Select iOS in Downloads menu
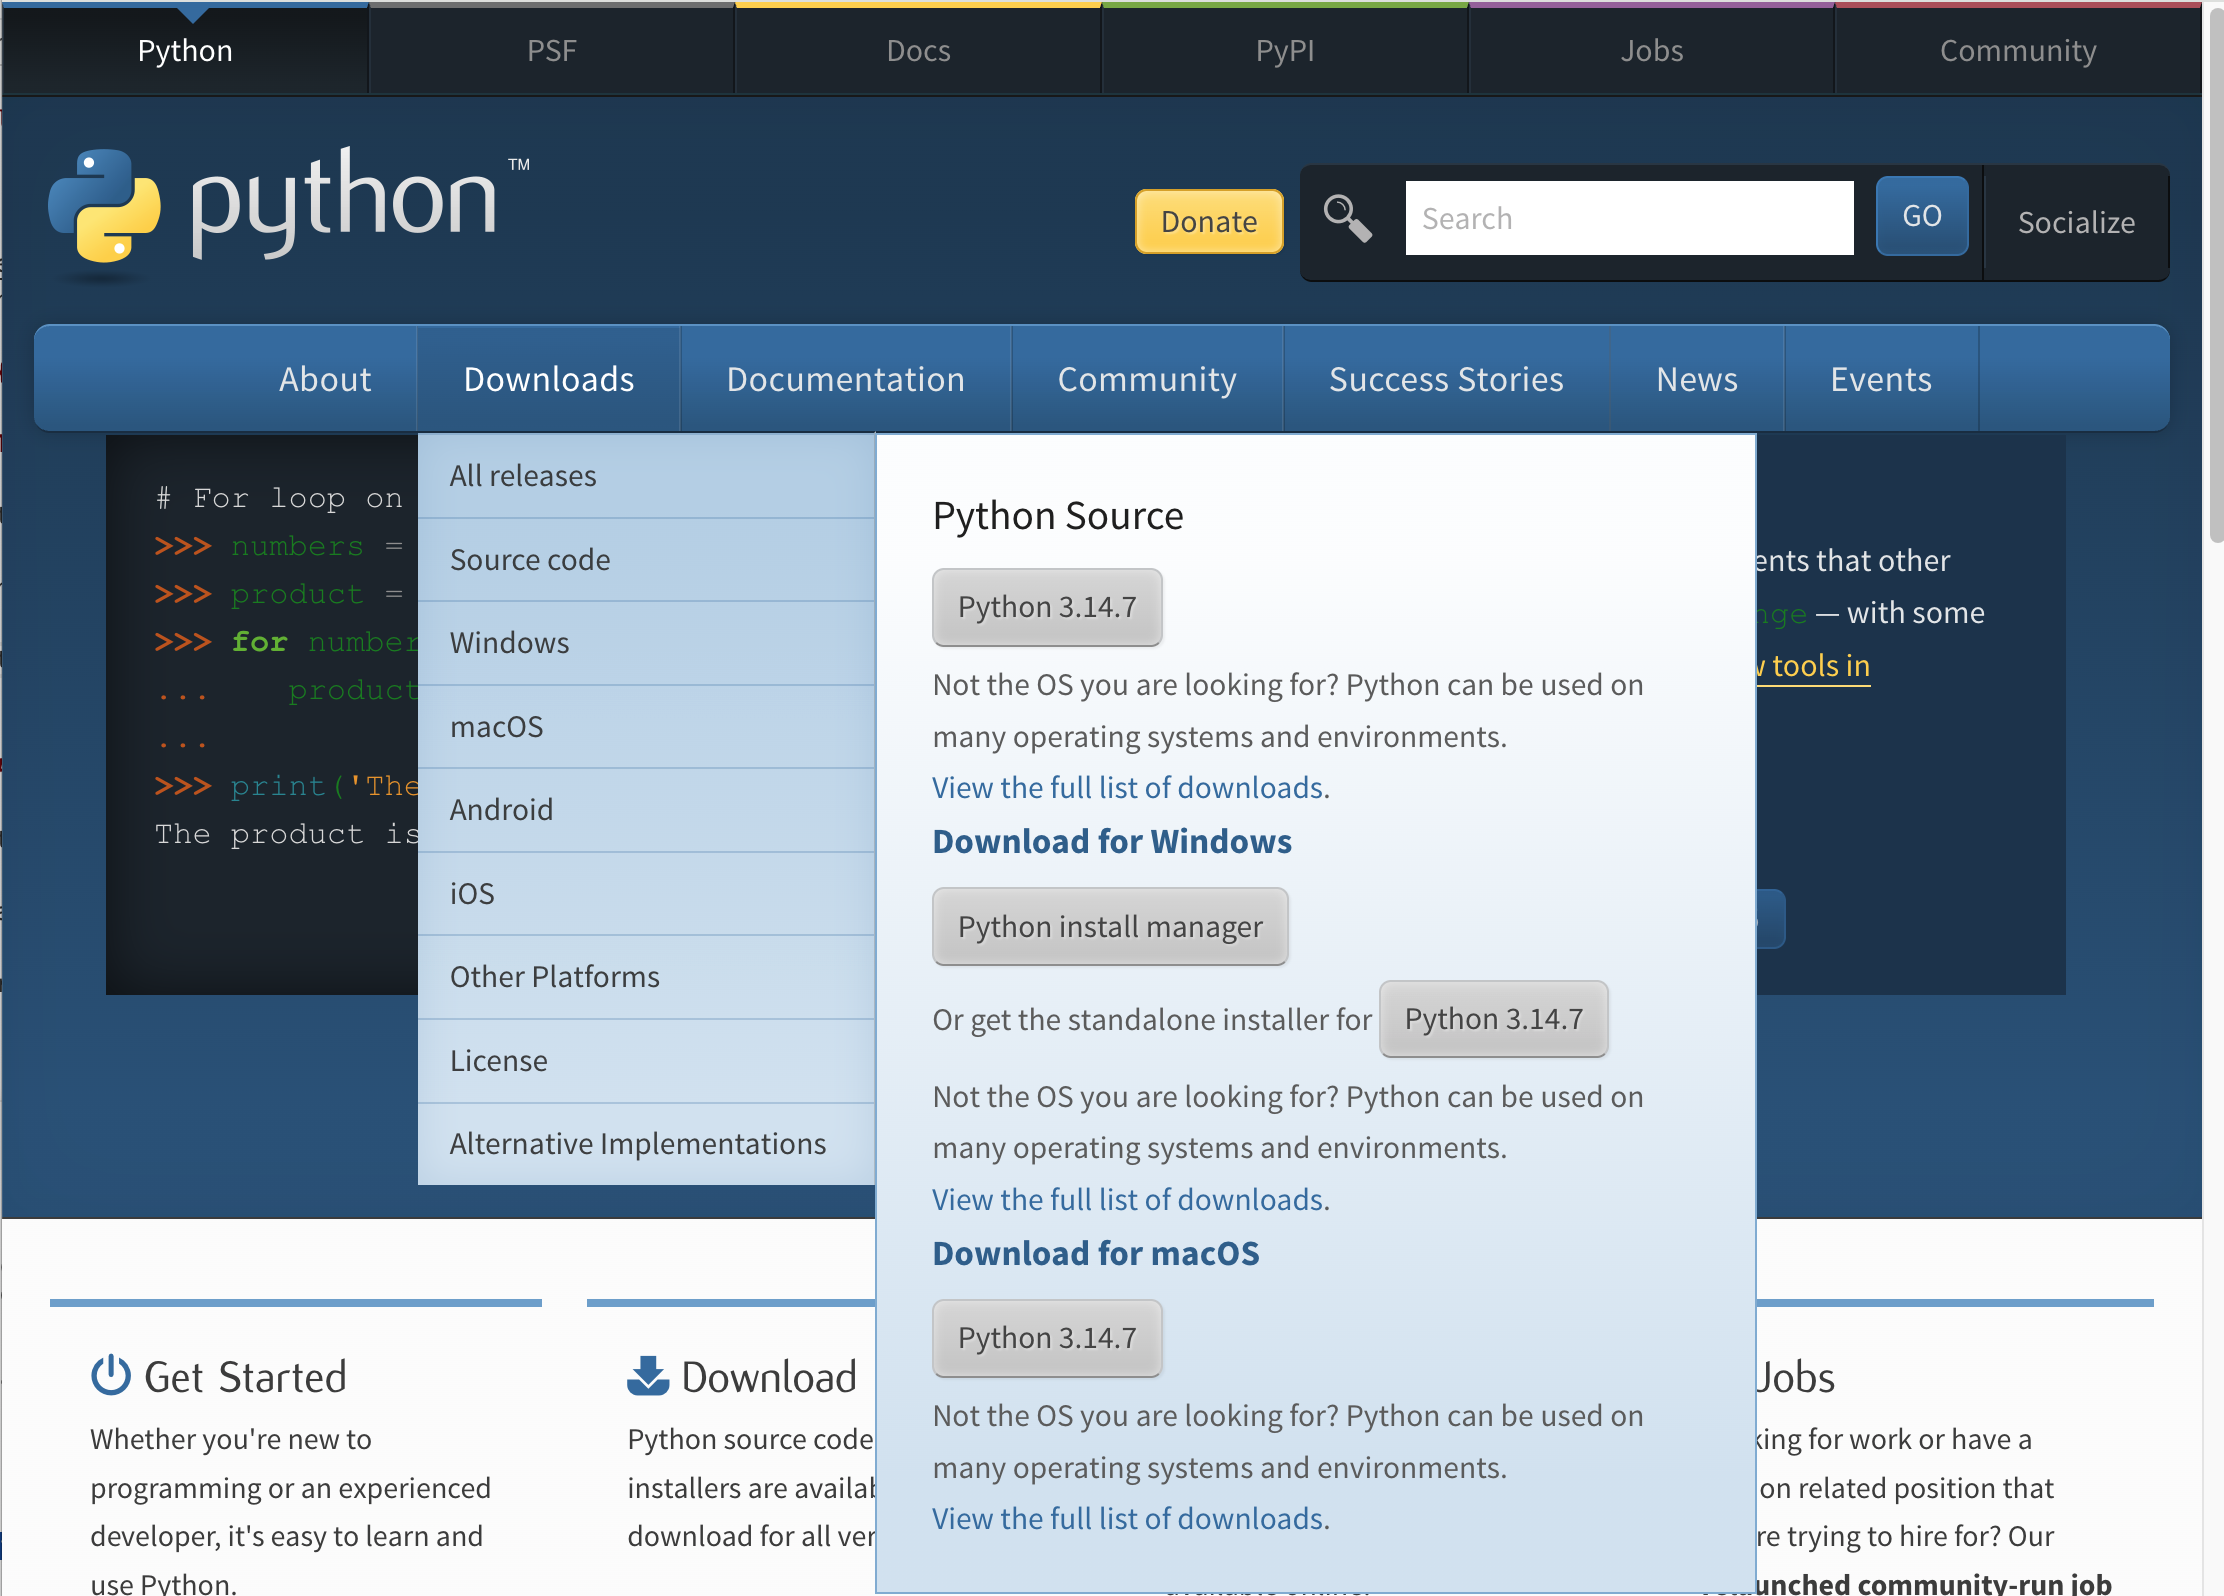 646,894
